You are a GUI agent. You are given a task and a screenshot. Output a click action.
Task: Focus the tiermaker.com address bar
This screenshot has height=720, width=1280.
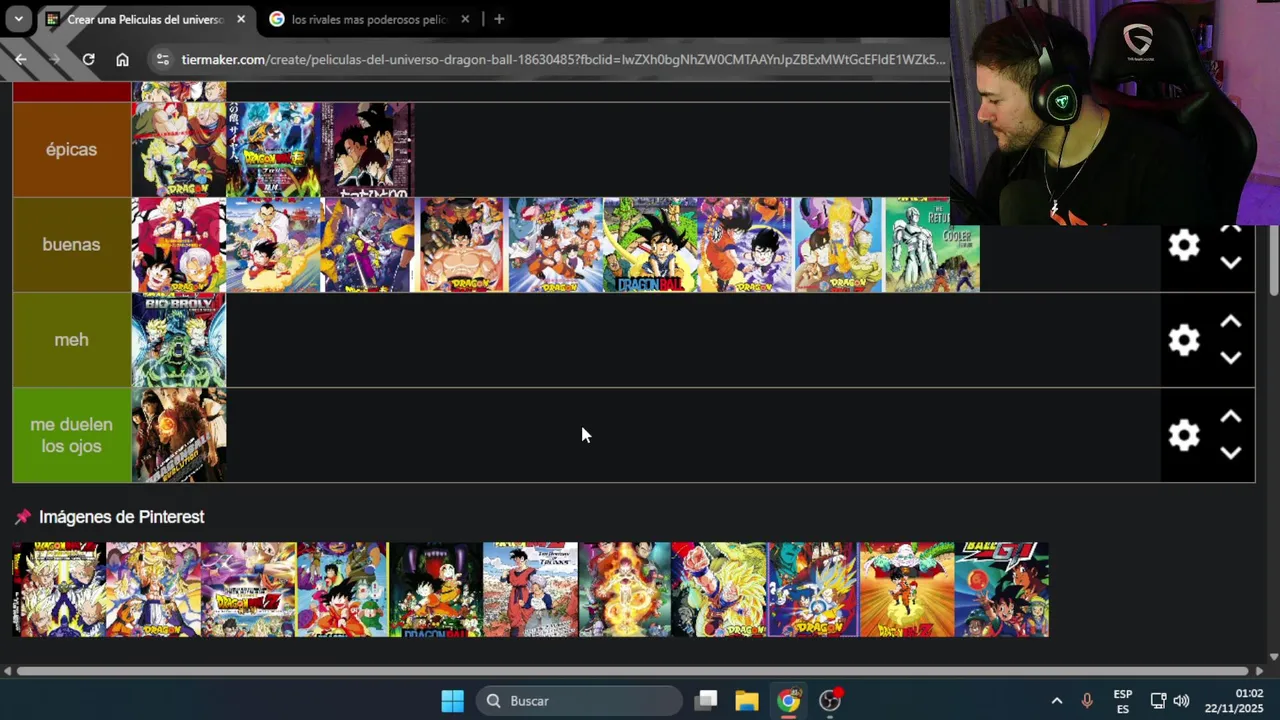[563, 60]
